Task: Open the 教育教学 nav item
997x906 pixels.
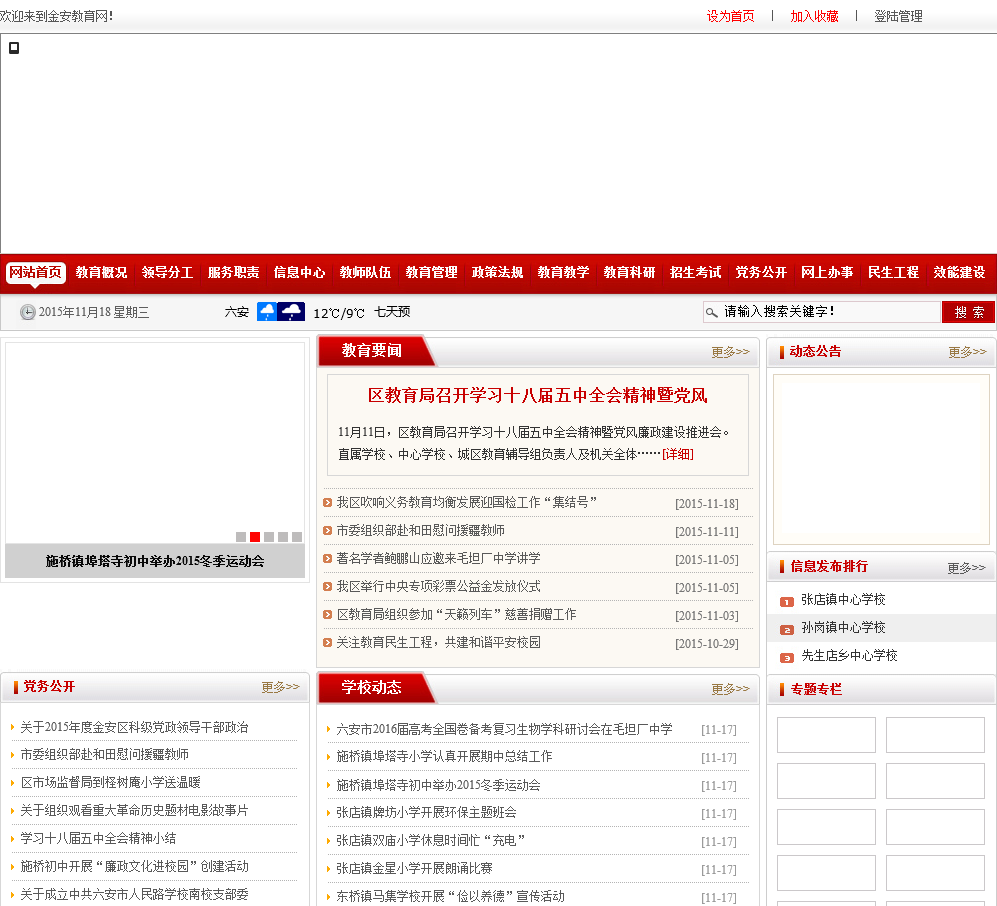Action: (563, 273)
